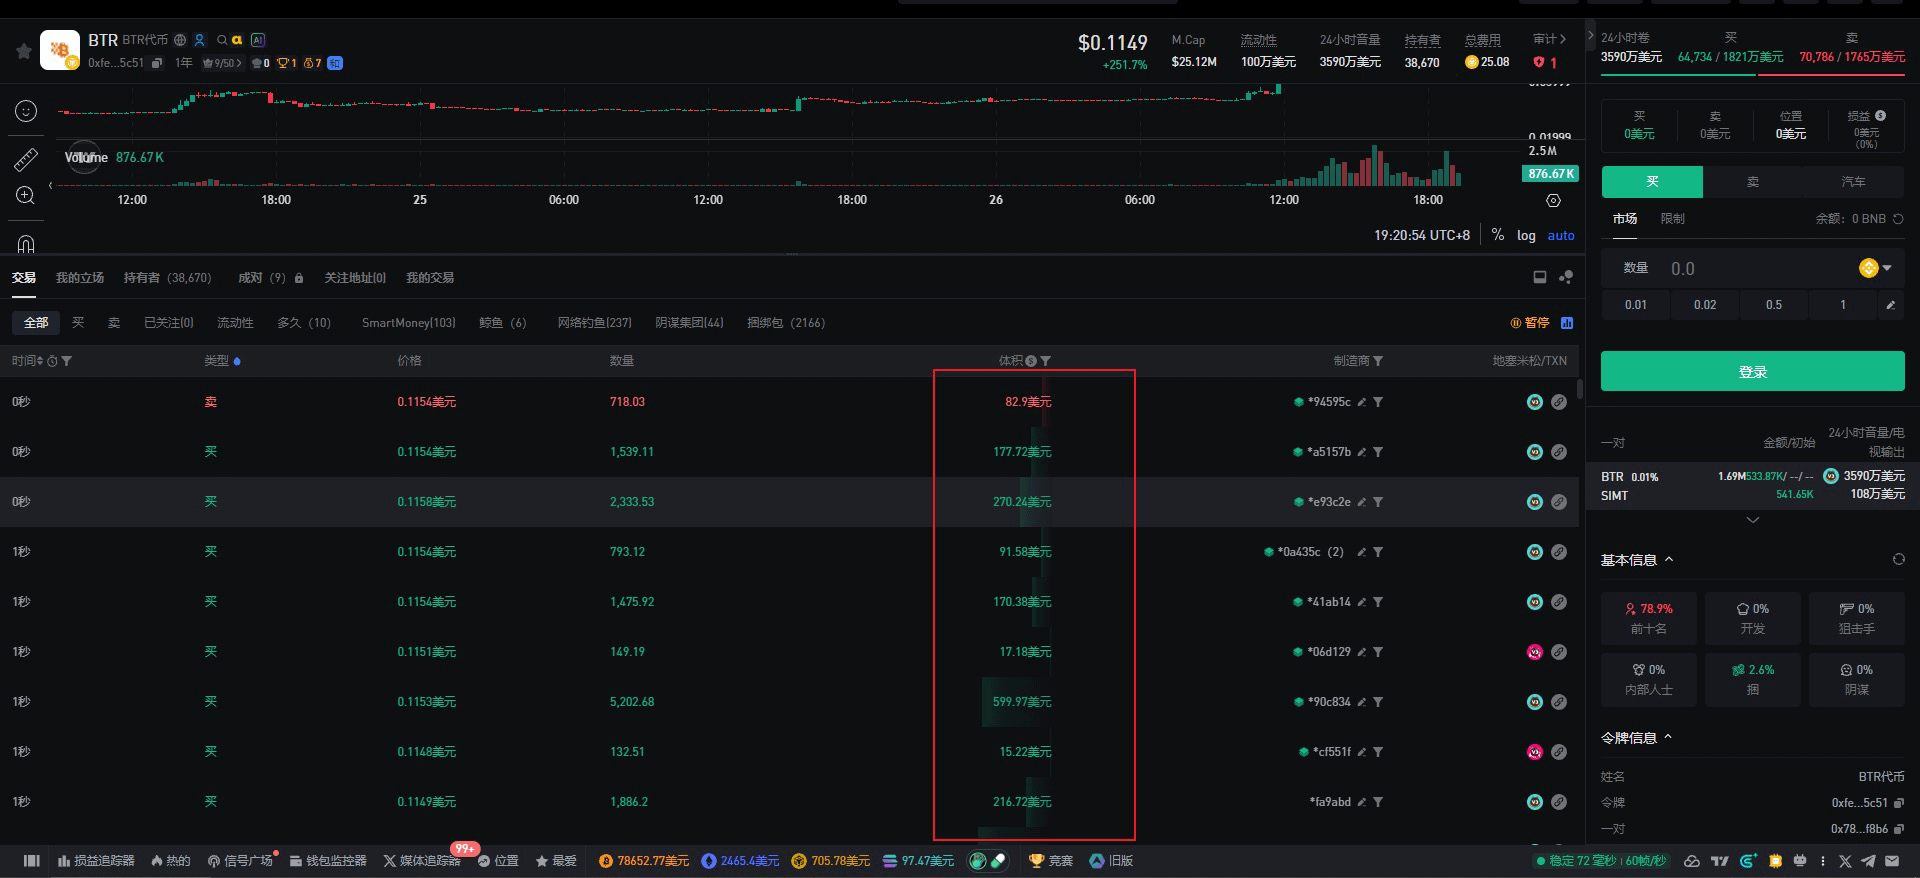Image resolution: width=1920 pixels, height=878 pixels.
Task: Refresh the BNB balance
Action: click(x=1898, y=219)
